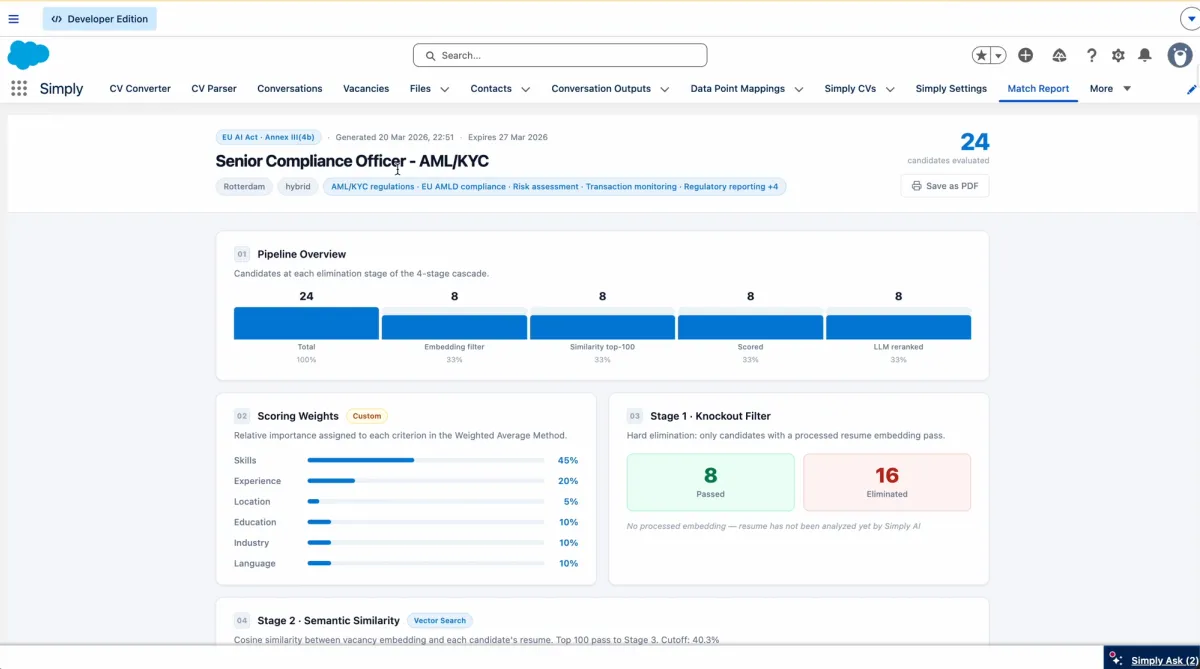
Task: Toggle the hamburger menu at top left
Action: [14, 19]
